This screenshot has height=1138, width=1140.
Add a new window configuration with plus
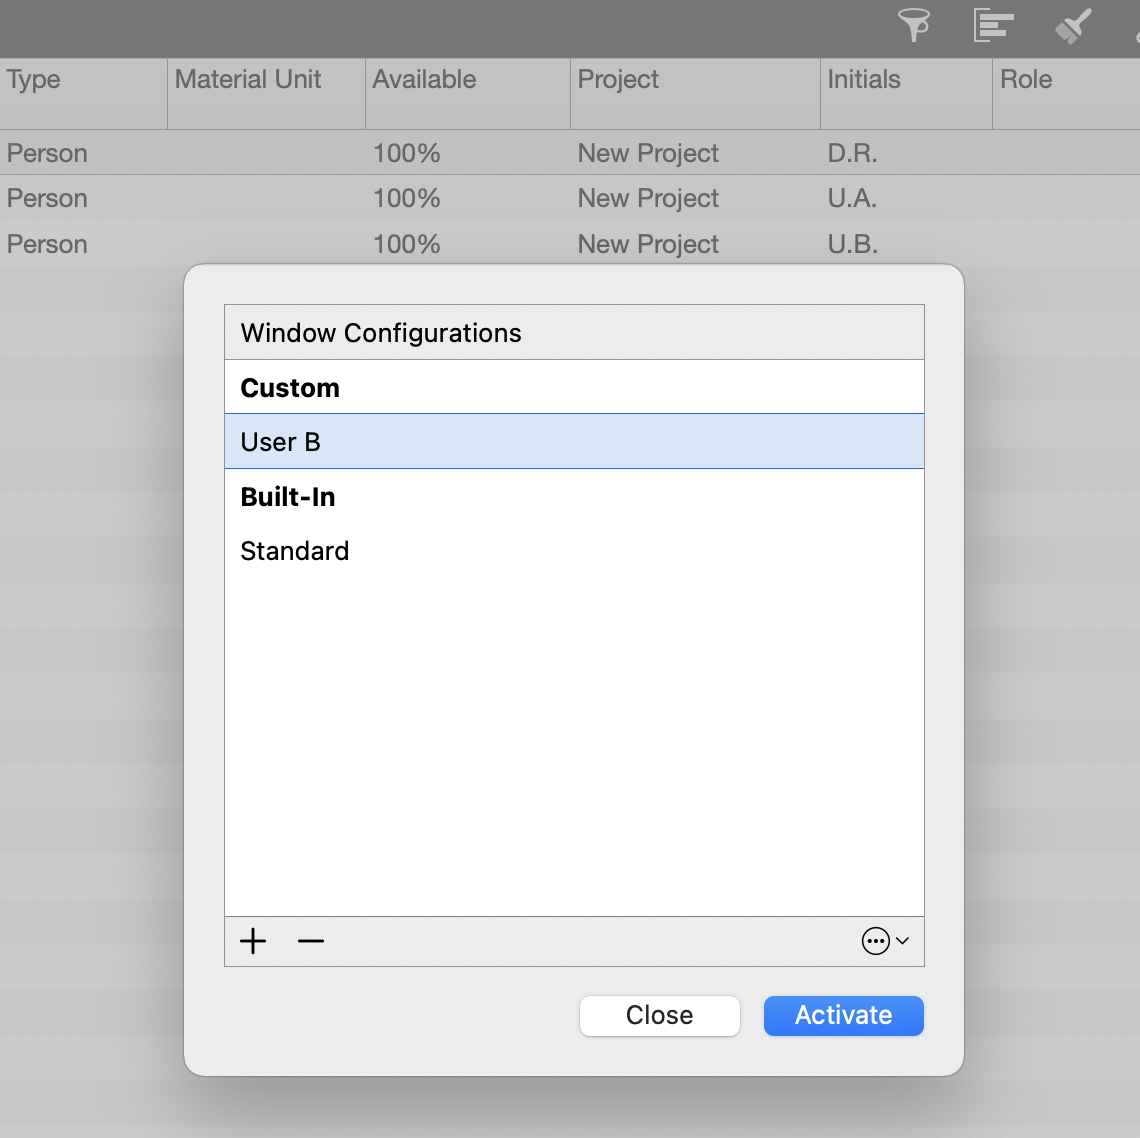click(x=252, y=941)
